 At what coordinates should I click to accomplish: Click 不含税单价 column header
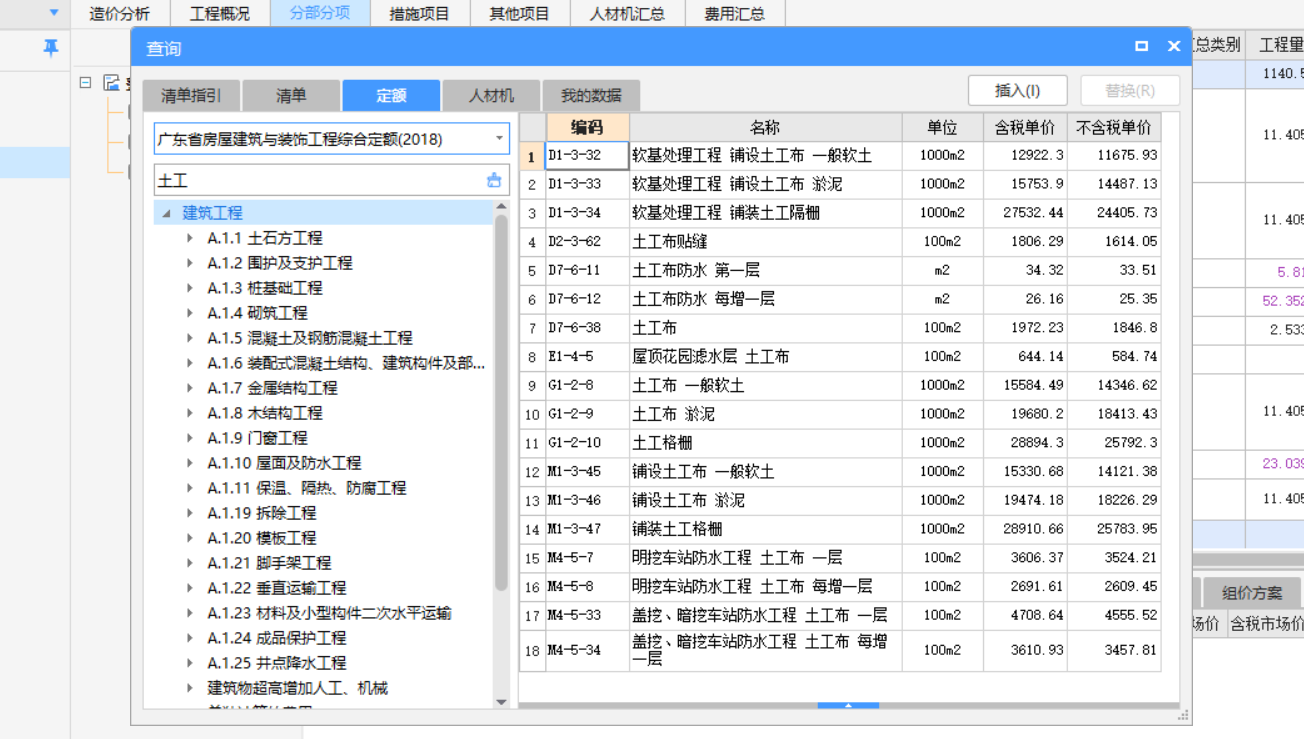point(1114,127)
